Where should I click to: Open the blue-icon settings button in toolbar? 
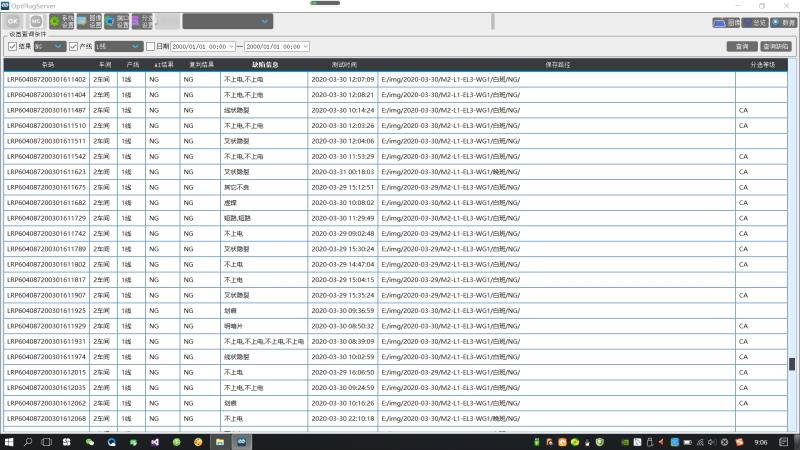point(116,21)
